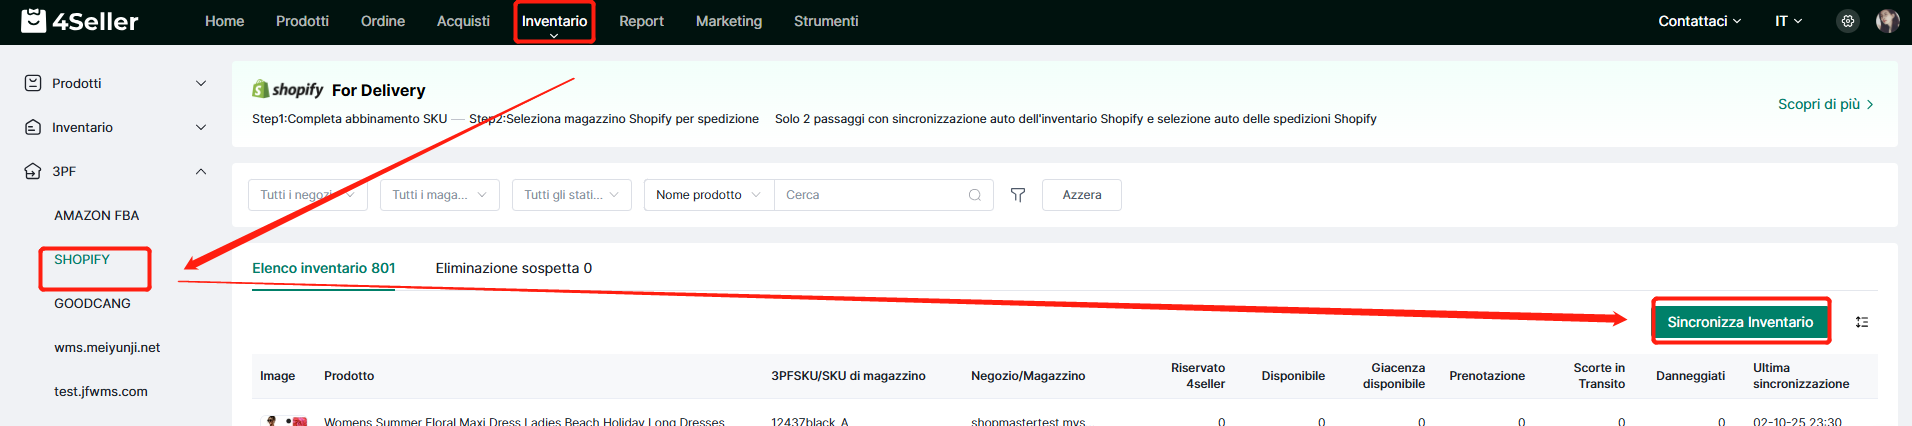Collapse the 3PF sidebar section
Image resolution: width=1912 pixels, height=426 pixels.
pyautogui.click(x=201, y=171)
